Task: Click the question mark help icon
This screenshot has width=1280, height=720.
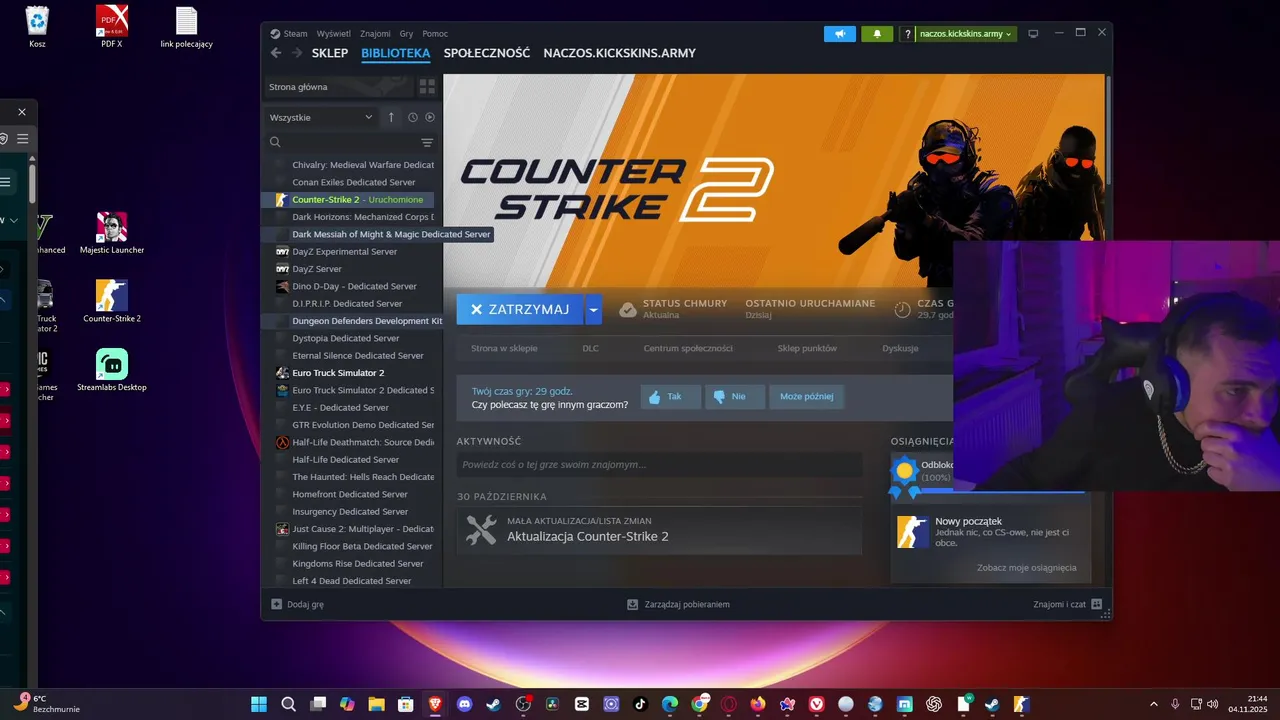Action: pyautogui.click(x=907, y=34)
